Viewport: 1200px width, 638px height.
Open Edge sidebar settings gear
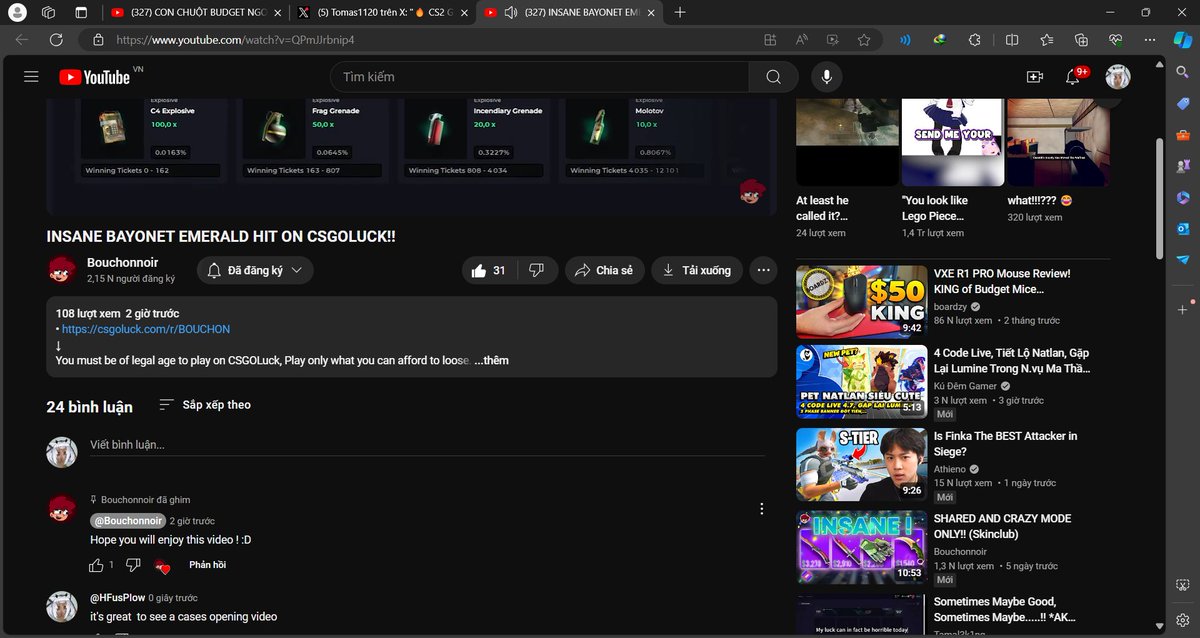coord(1182,619)
